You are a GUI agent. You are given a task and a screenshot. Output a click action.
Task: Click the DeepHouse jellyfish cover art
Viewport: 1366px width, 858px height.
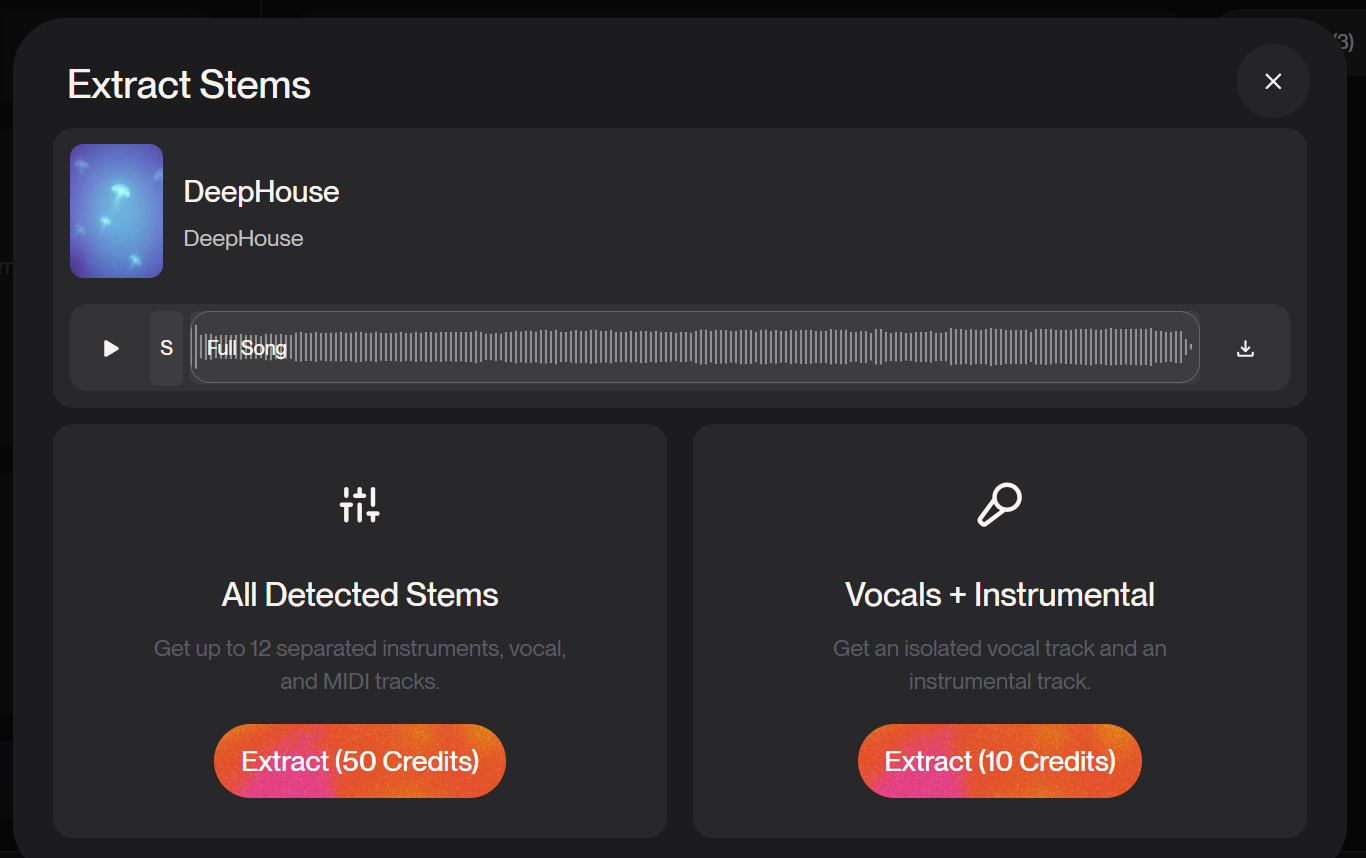[116, 211]
